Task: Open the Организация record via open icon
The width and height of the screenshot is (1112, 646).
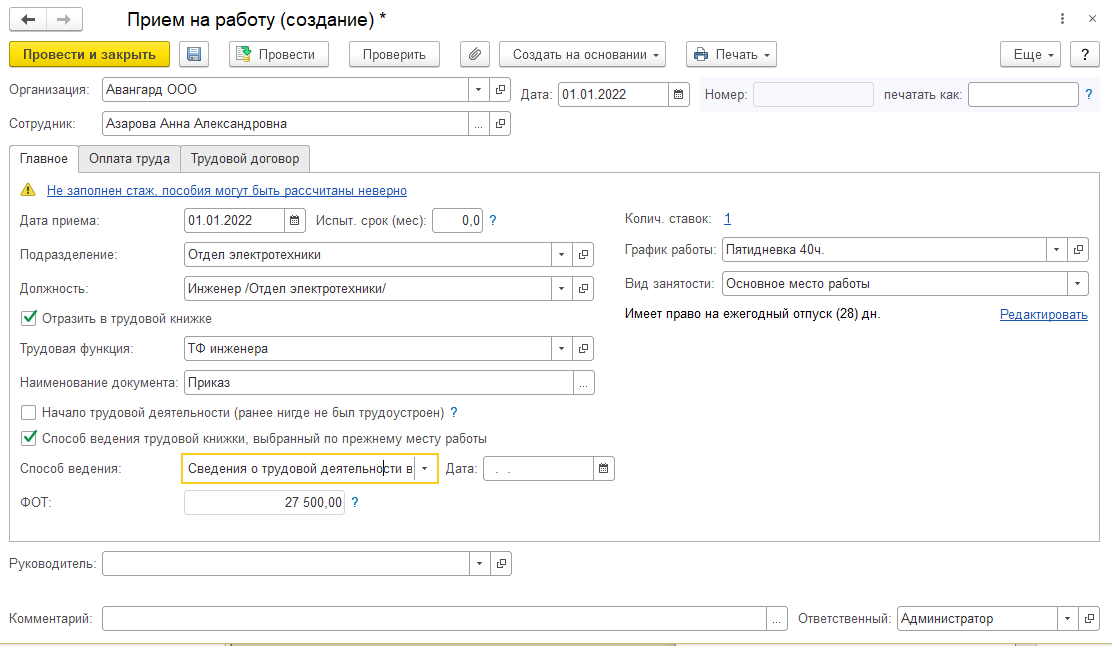Action: pos(500,89)
